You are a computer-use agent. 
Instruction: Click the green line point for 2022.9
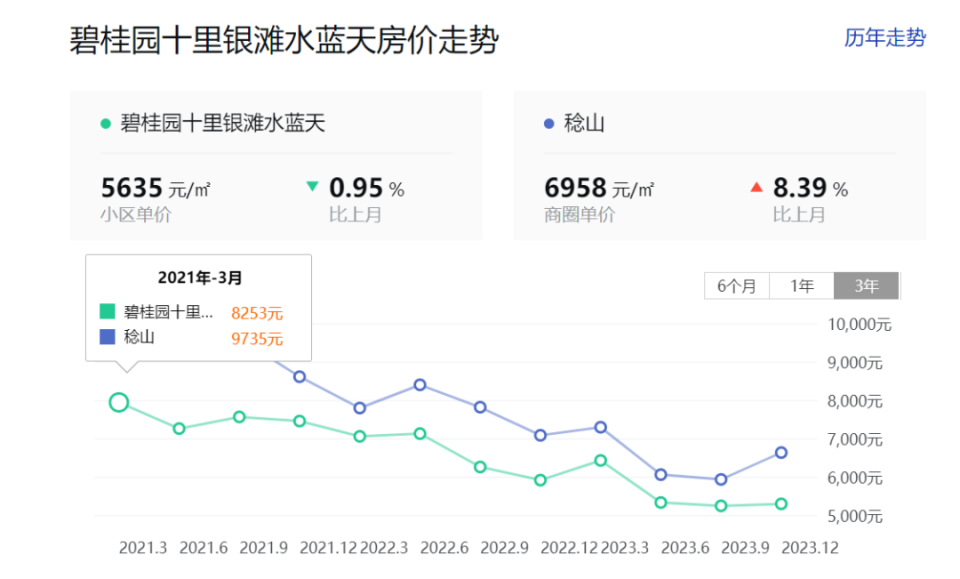point(480,467)
